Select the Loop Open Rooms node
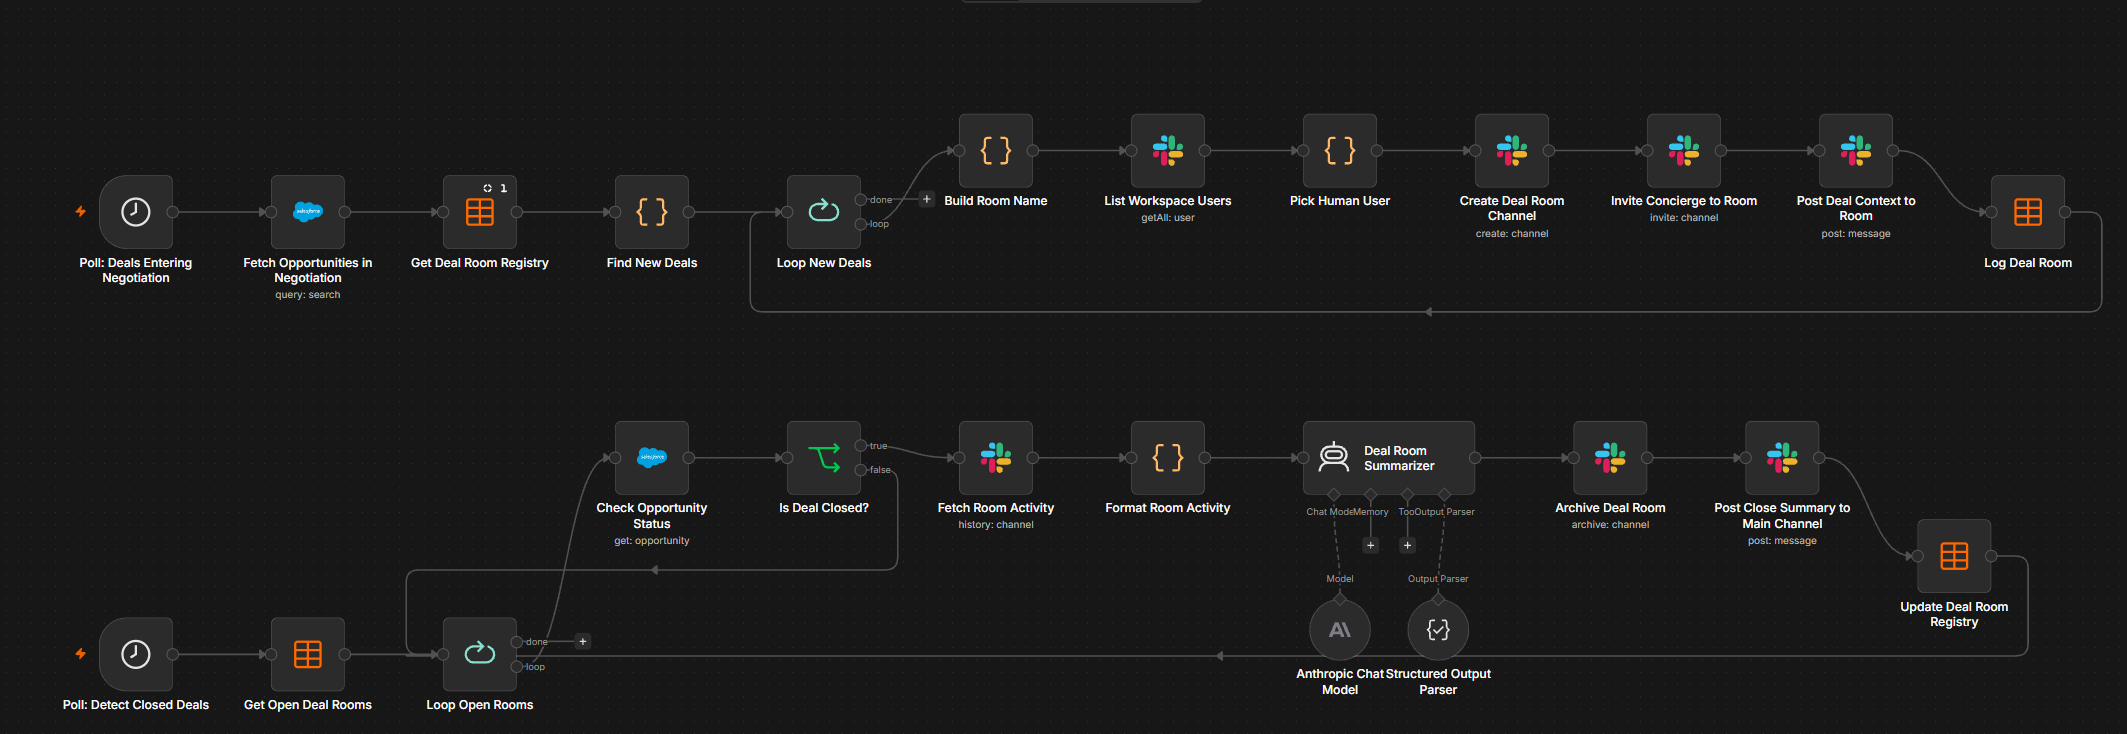This screenshot has height=734, width=2127. 480,655
